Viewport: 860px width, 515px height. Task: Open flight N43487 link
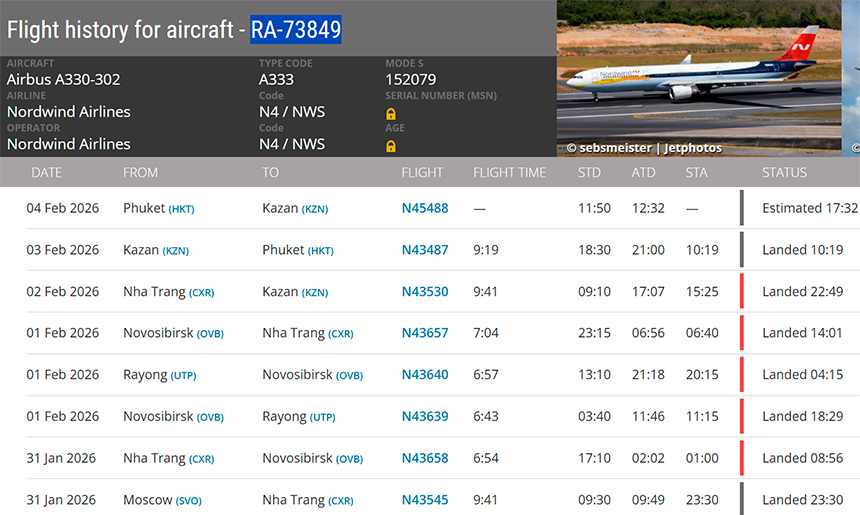coord(425,250)
